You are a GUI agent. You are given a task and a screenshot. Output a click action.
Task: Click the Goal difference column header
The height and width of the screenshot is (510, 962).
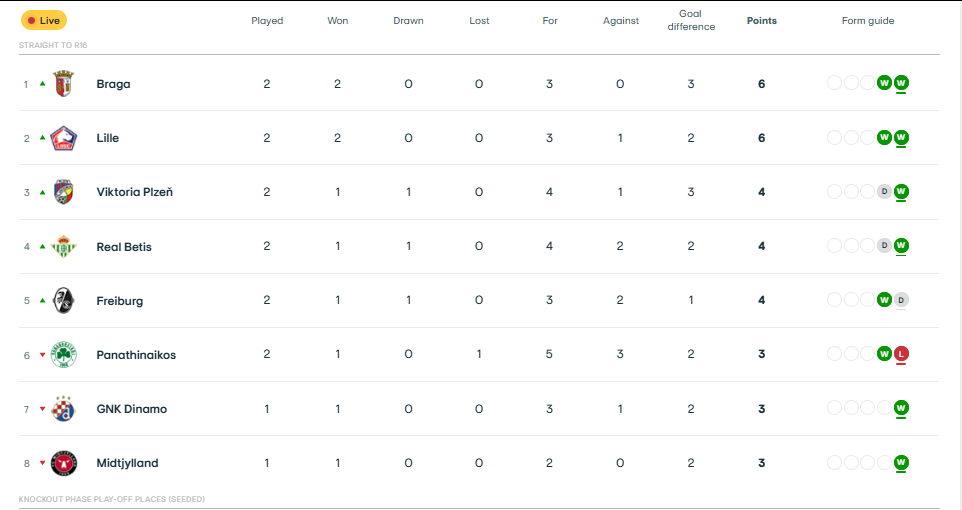pyautogui.click(x=691, y=21)
